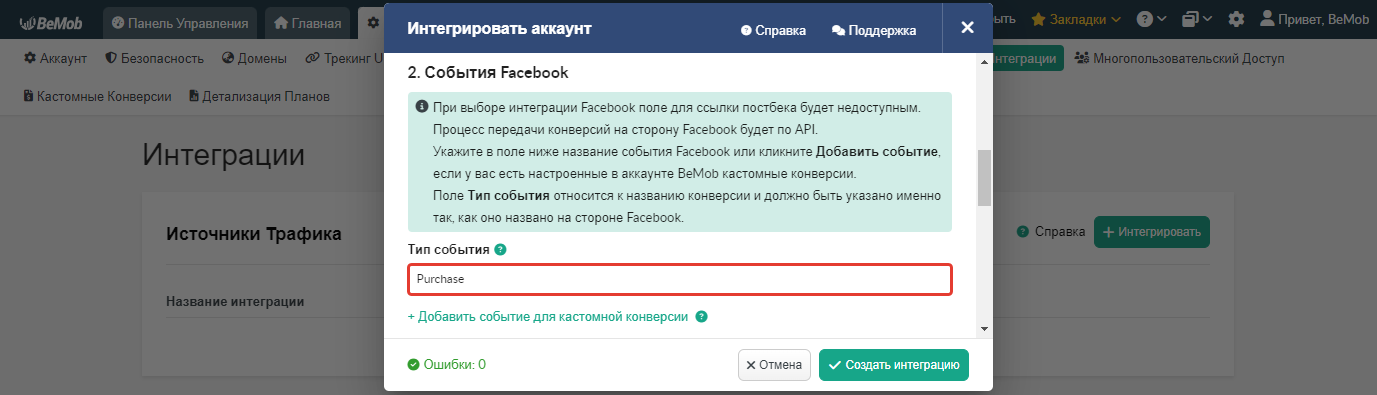Click the Название интеграции column header
The height and width of the screenshot is (395, 1377).
pos(235,301)
